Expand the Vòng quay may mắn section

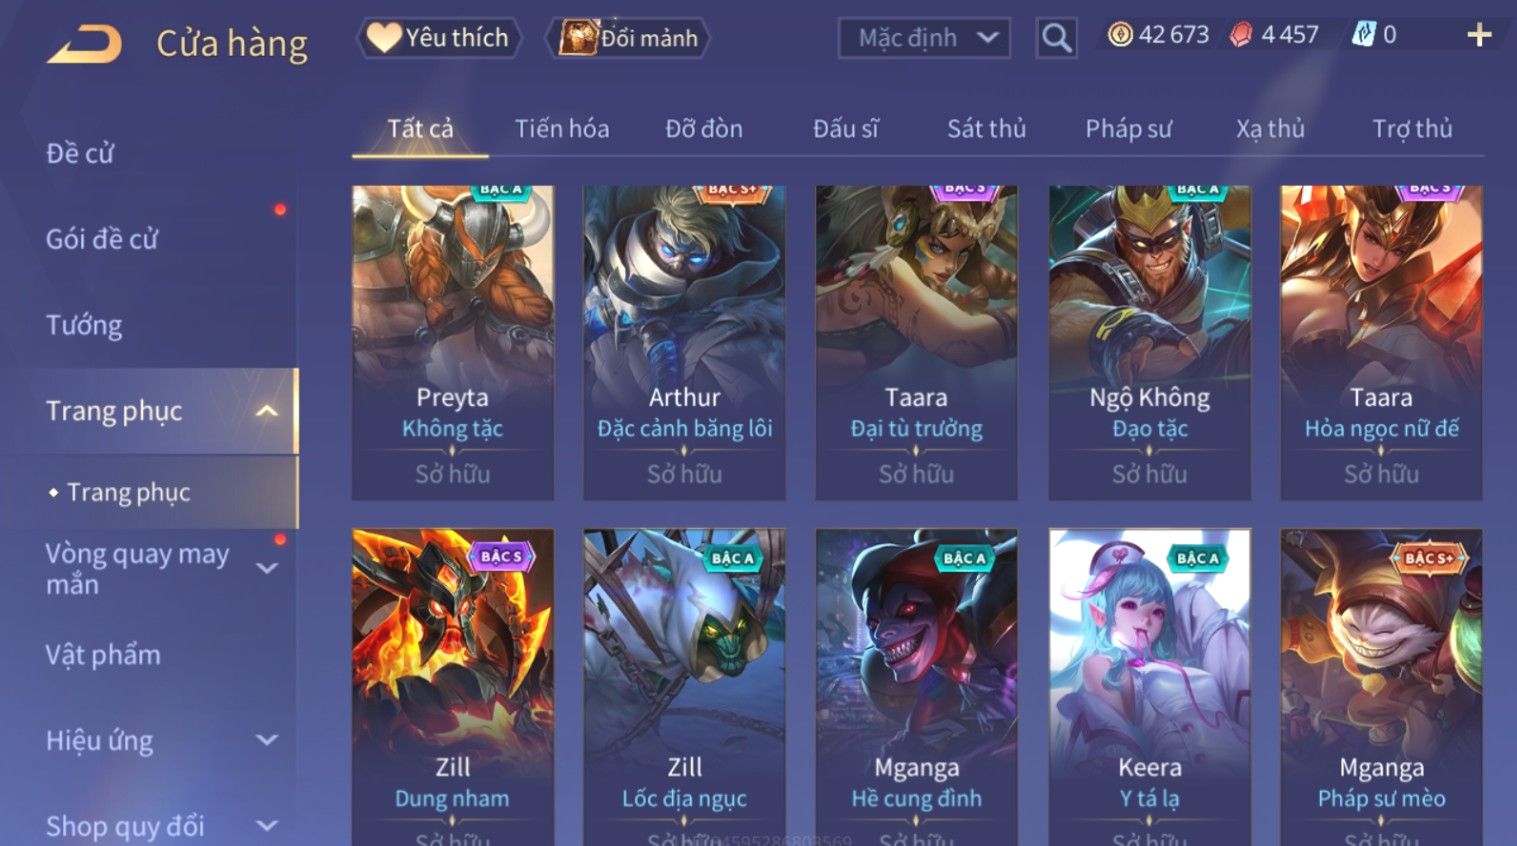267,568
